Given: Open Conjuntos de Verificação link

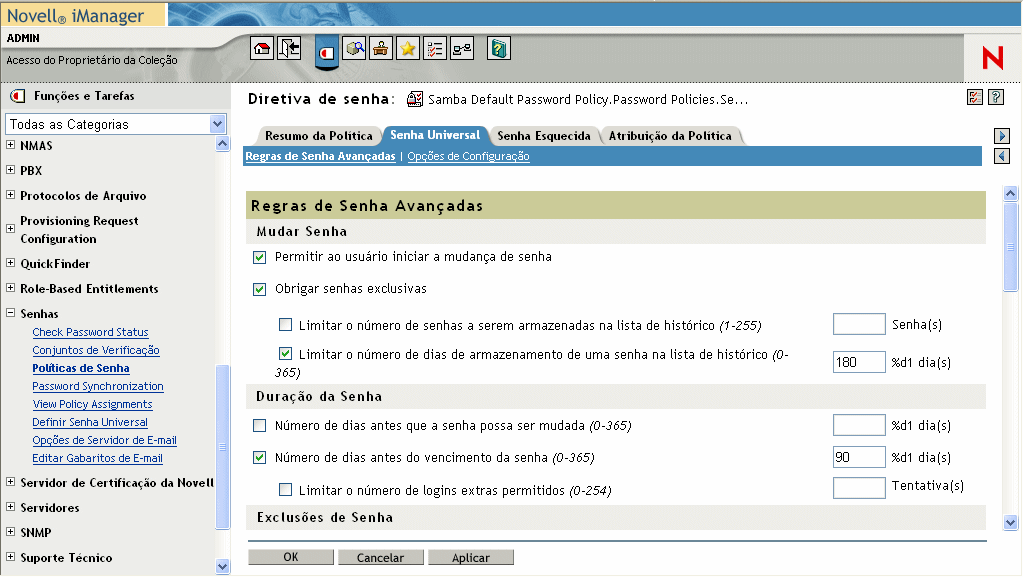Looking at the screenshot, I should pyautogui.click(x=96, y=351).
